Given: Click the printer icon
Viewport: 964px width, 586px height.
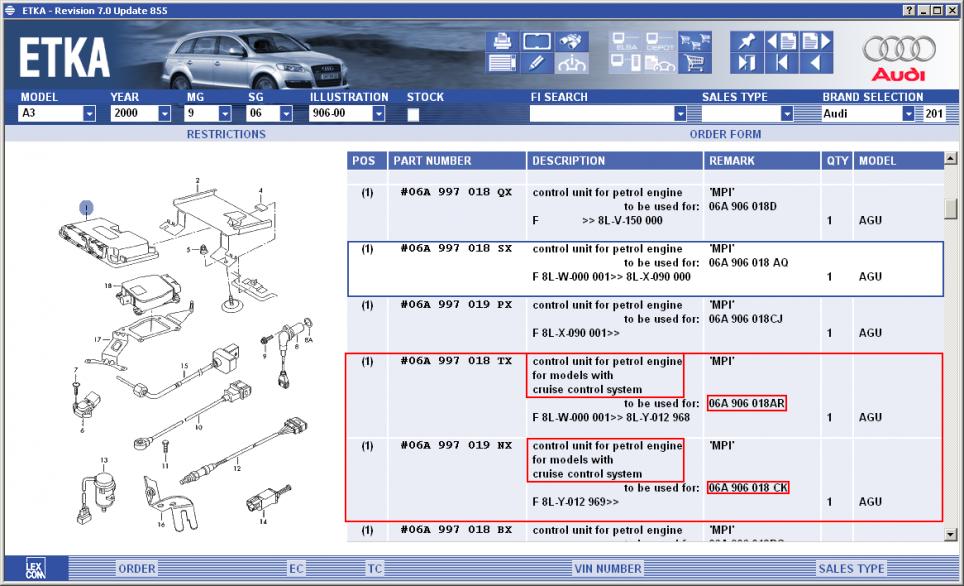Looking at the screenshot, I should pyautogui.click(x=502, y=41).
